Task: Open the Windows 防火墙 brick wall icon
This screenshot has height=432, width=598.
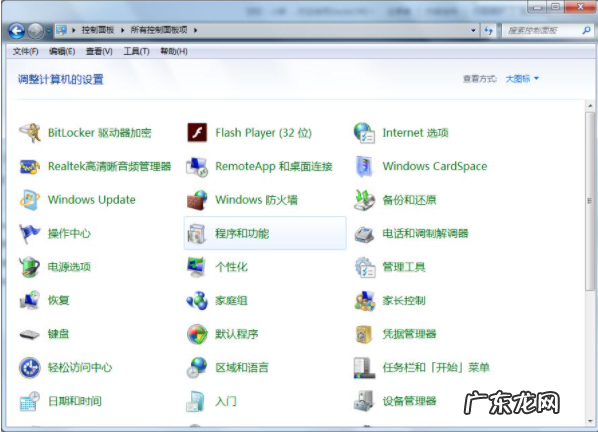Action: (197, 200)
